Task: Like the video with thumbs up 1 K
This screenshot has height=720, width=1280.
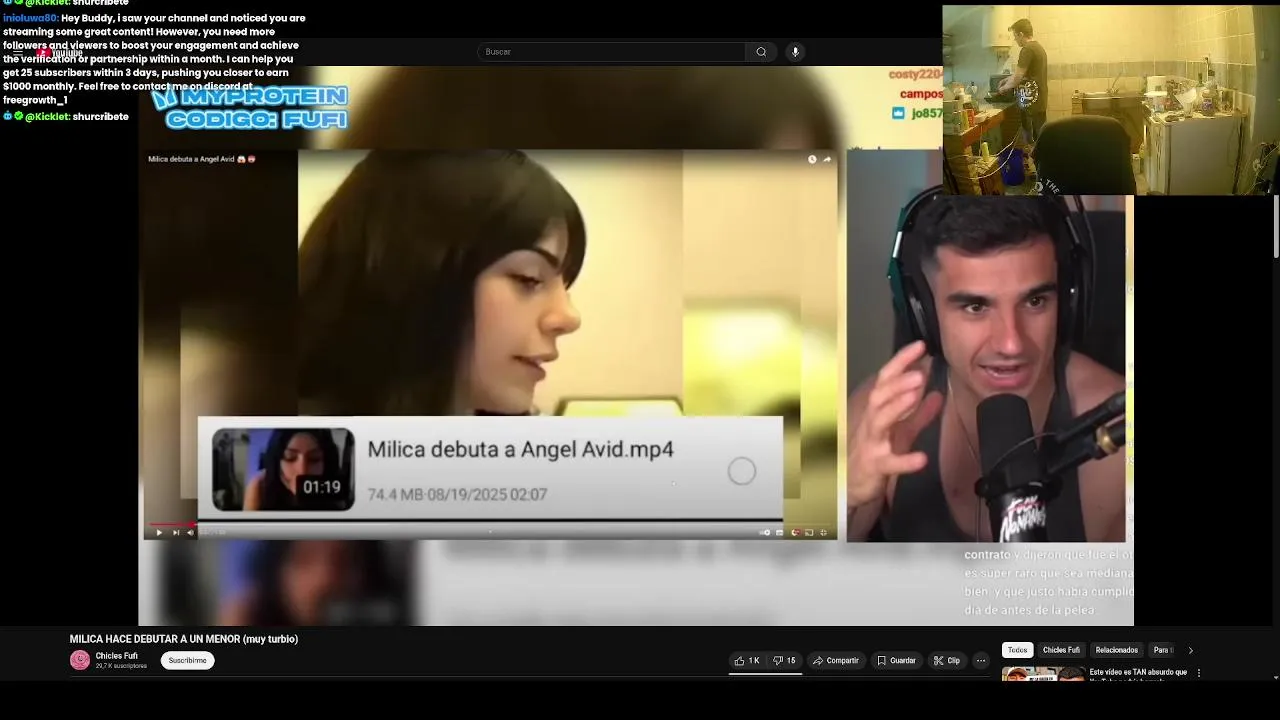Action: 747,660
